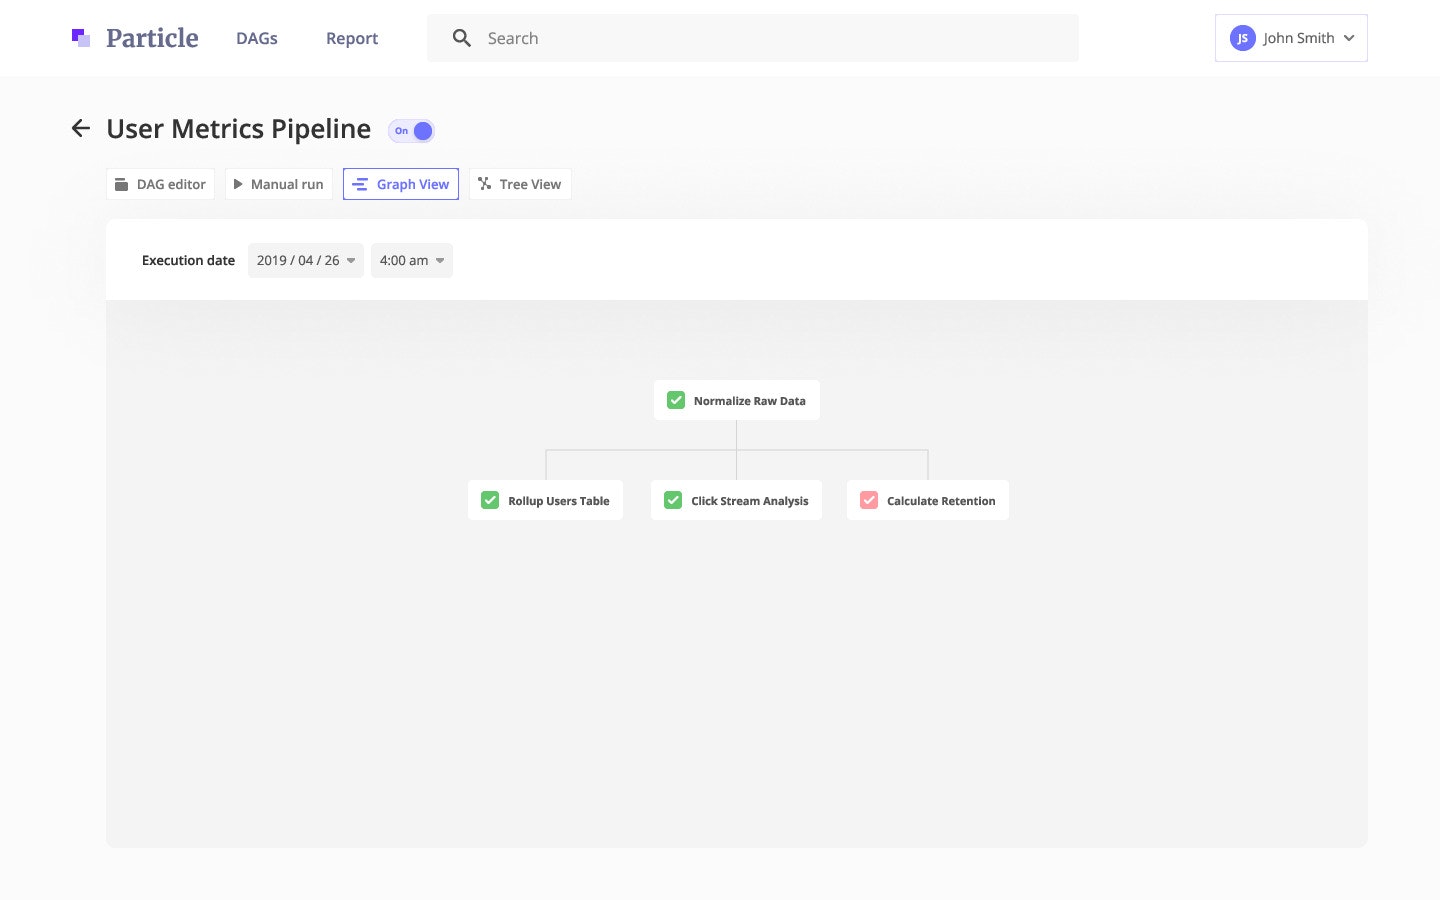
Task: Select the Tree View tab
Action: (x=519, y=184)
